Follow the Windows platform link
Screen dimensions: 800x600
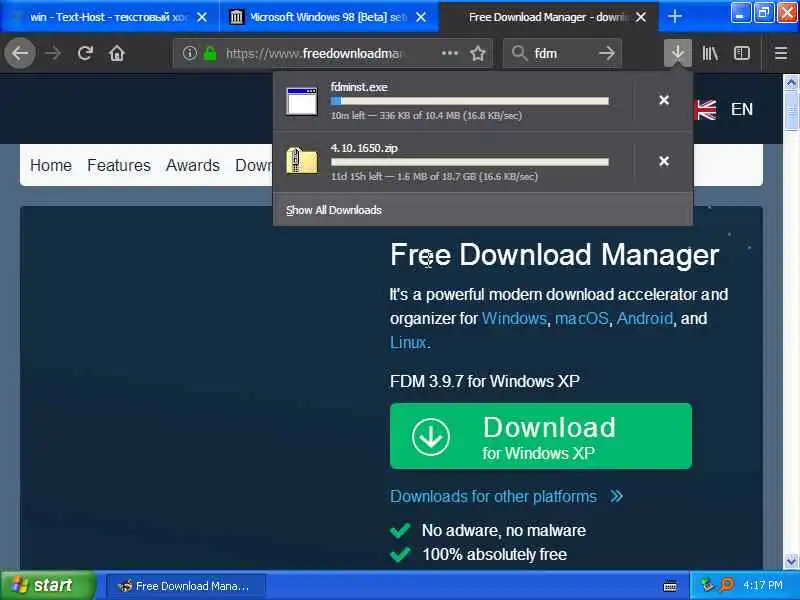(x=514, y=318)
